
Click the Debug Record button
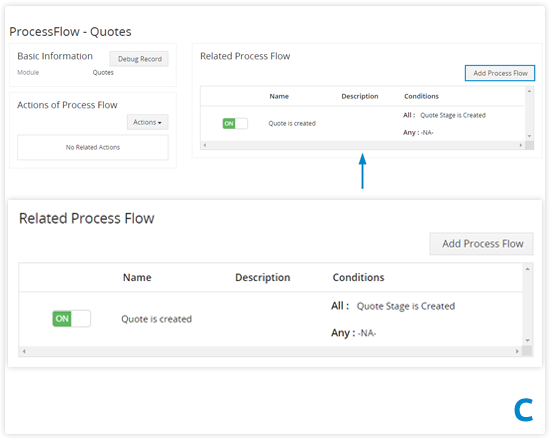coord(139,59)
